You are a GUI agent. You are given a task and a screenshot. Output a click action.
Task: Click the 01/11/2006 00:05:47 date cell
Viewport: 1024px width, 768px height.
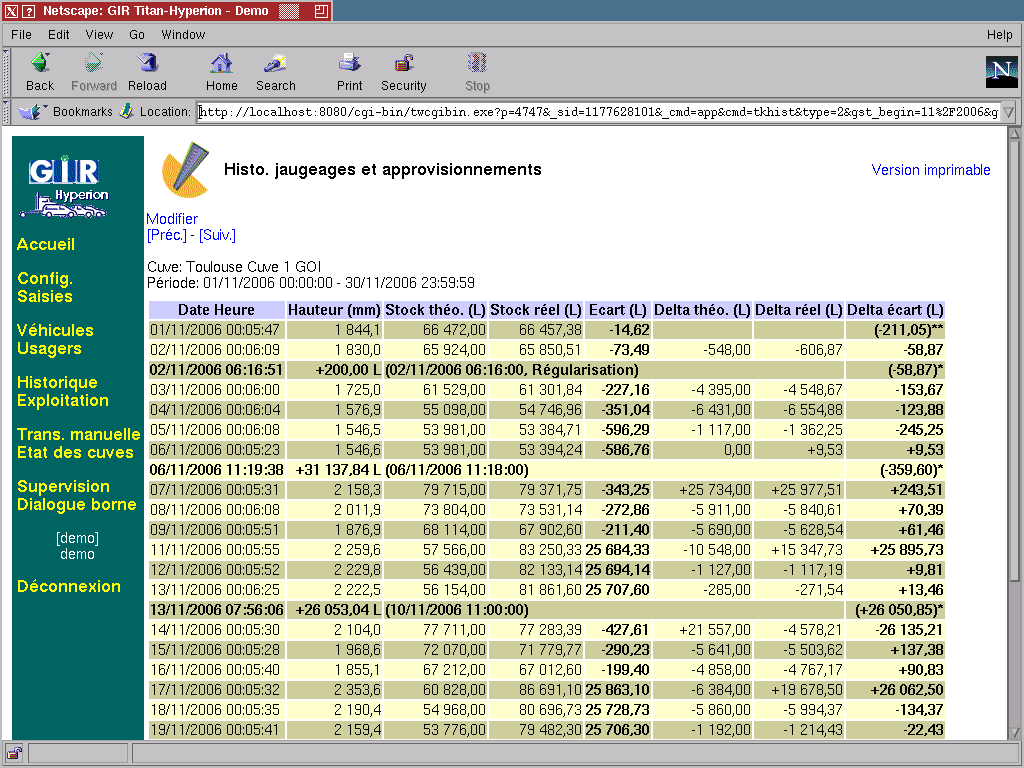point(216,330)
